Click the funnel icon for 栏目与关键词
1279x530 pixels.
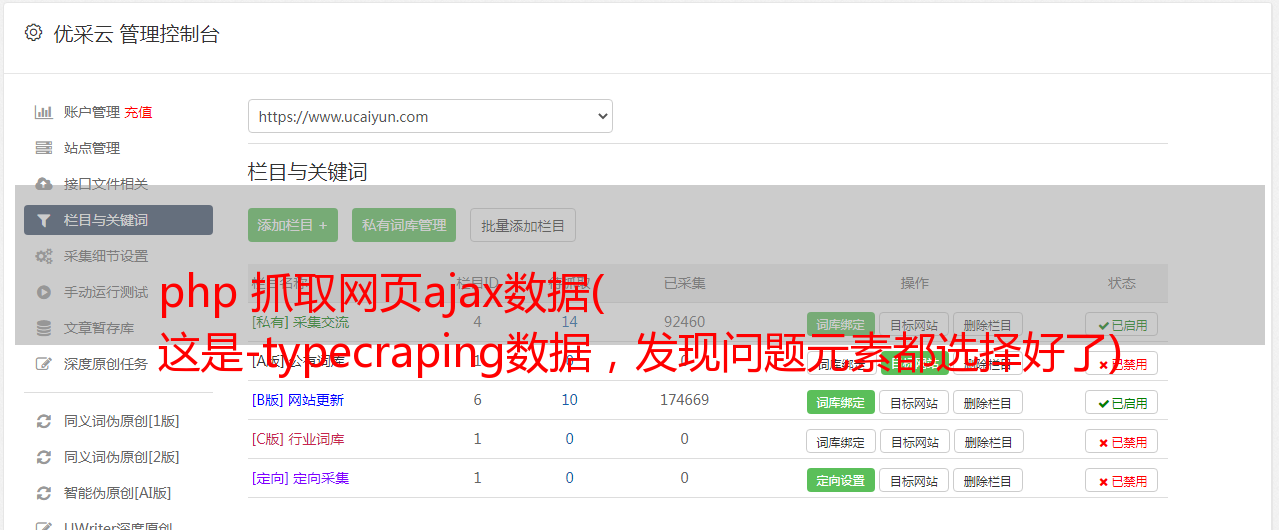click(x=43, y=220)
